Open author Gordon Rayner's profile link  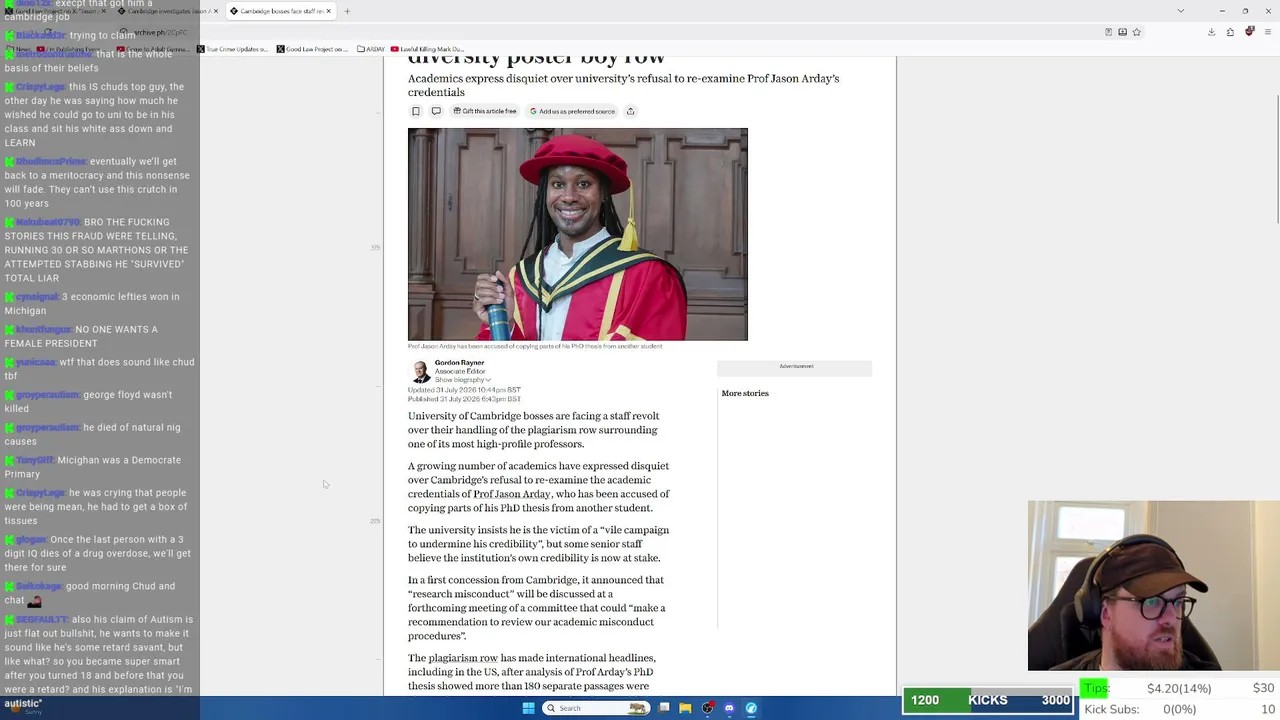pos(459,363)
